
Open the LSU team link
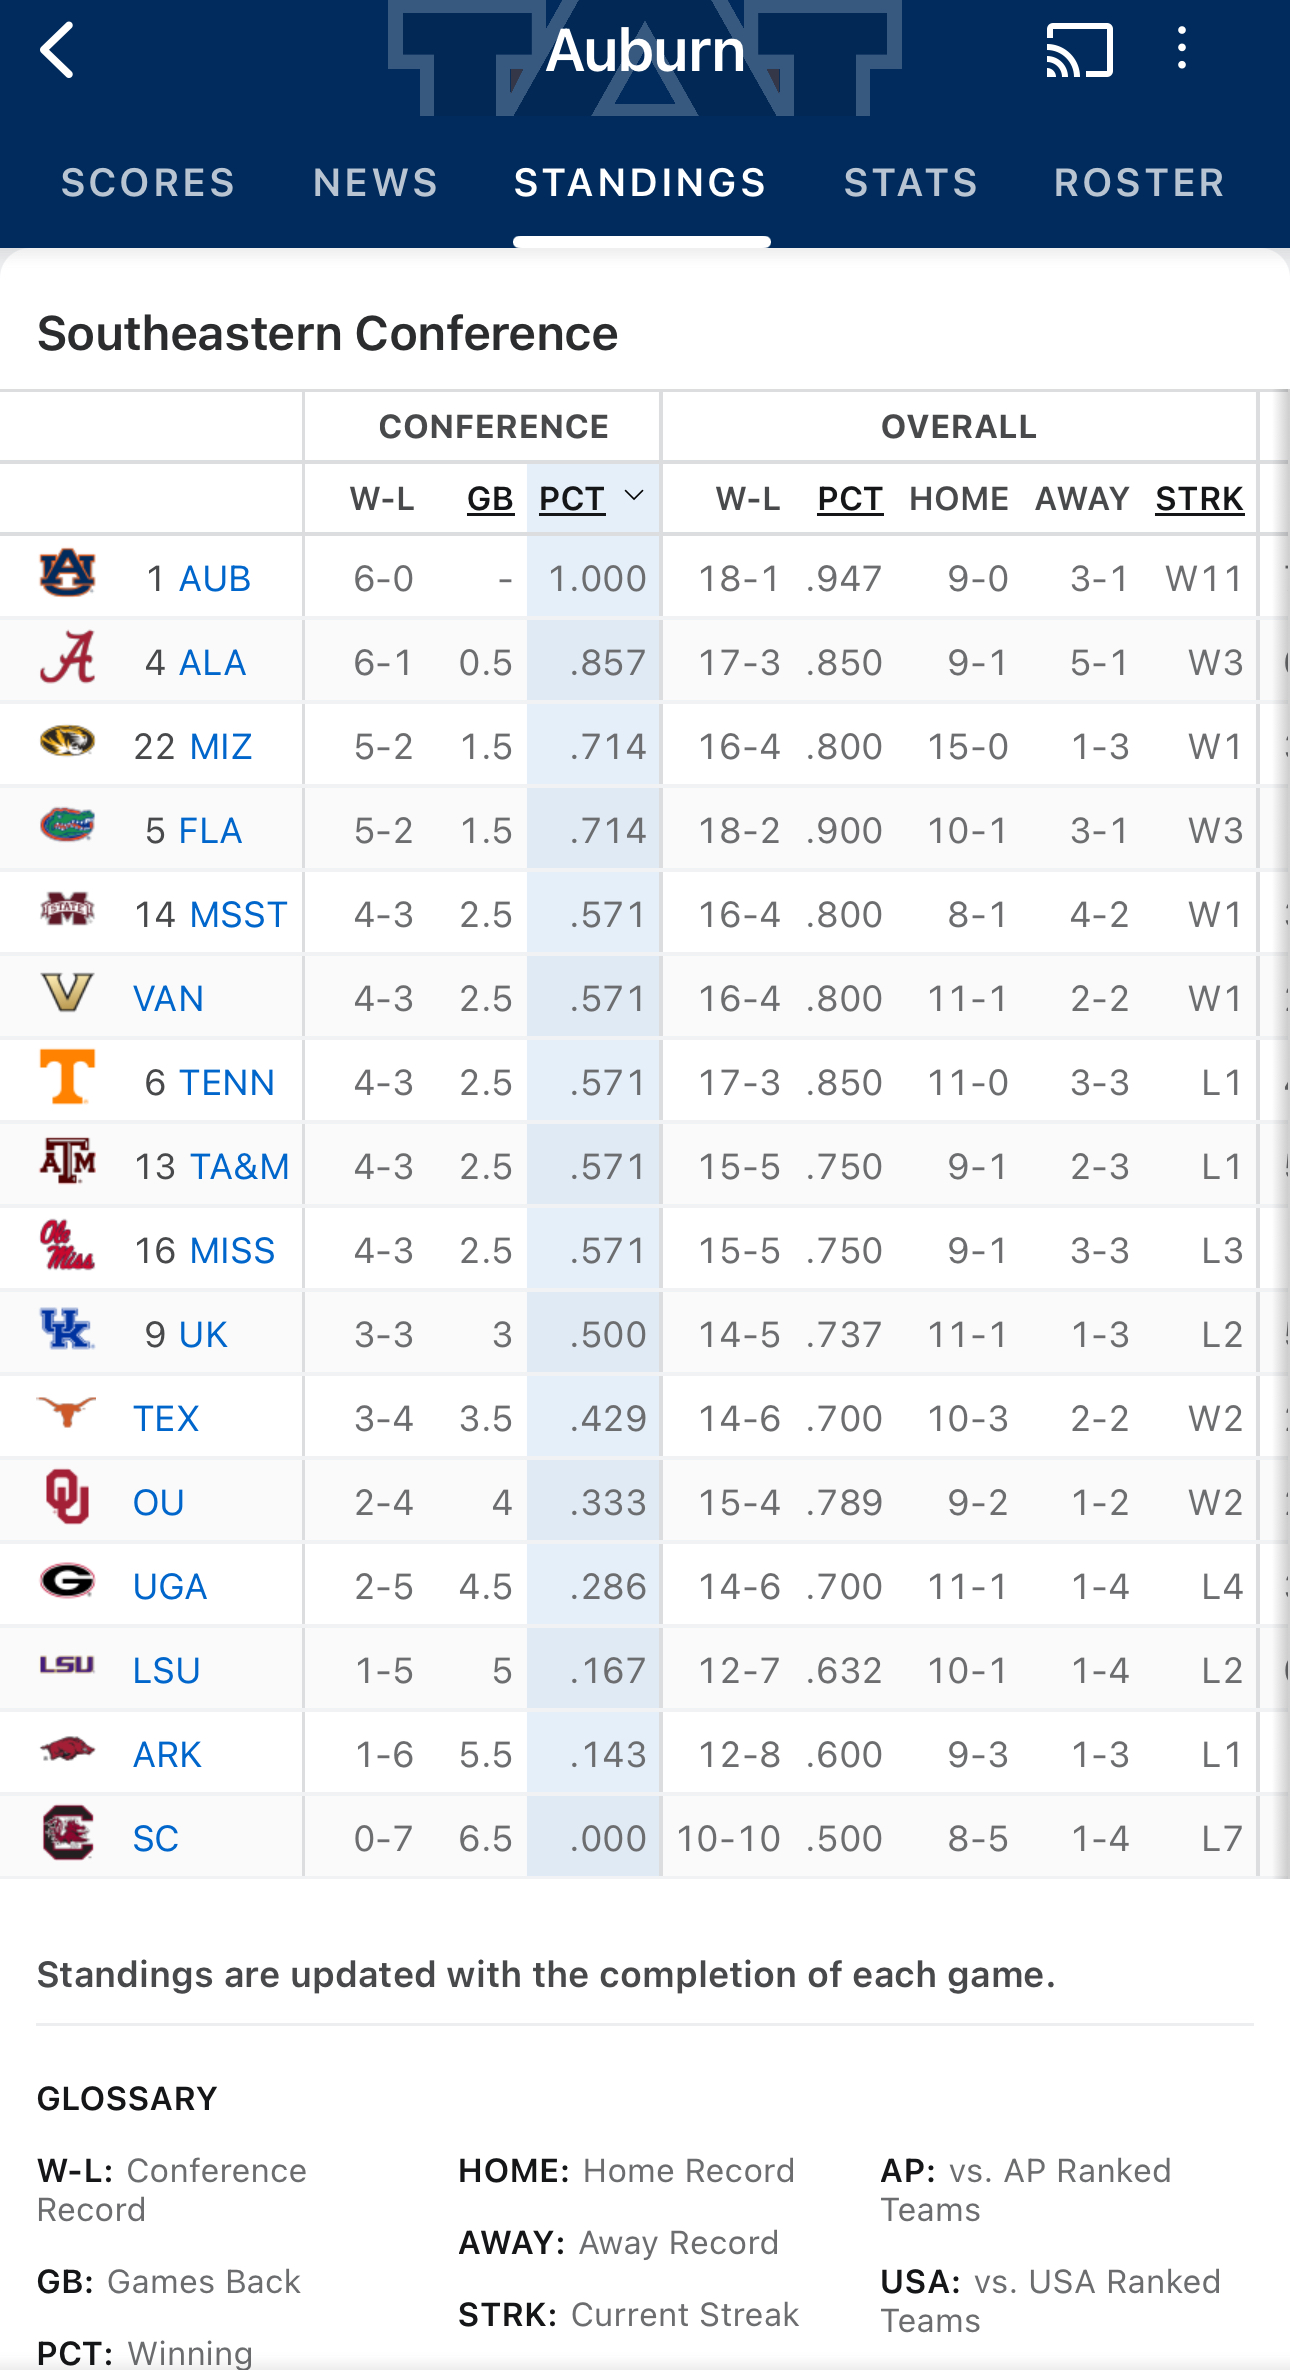pyautogui.click(x=167, y=1671)
